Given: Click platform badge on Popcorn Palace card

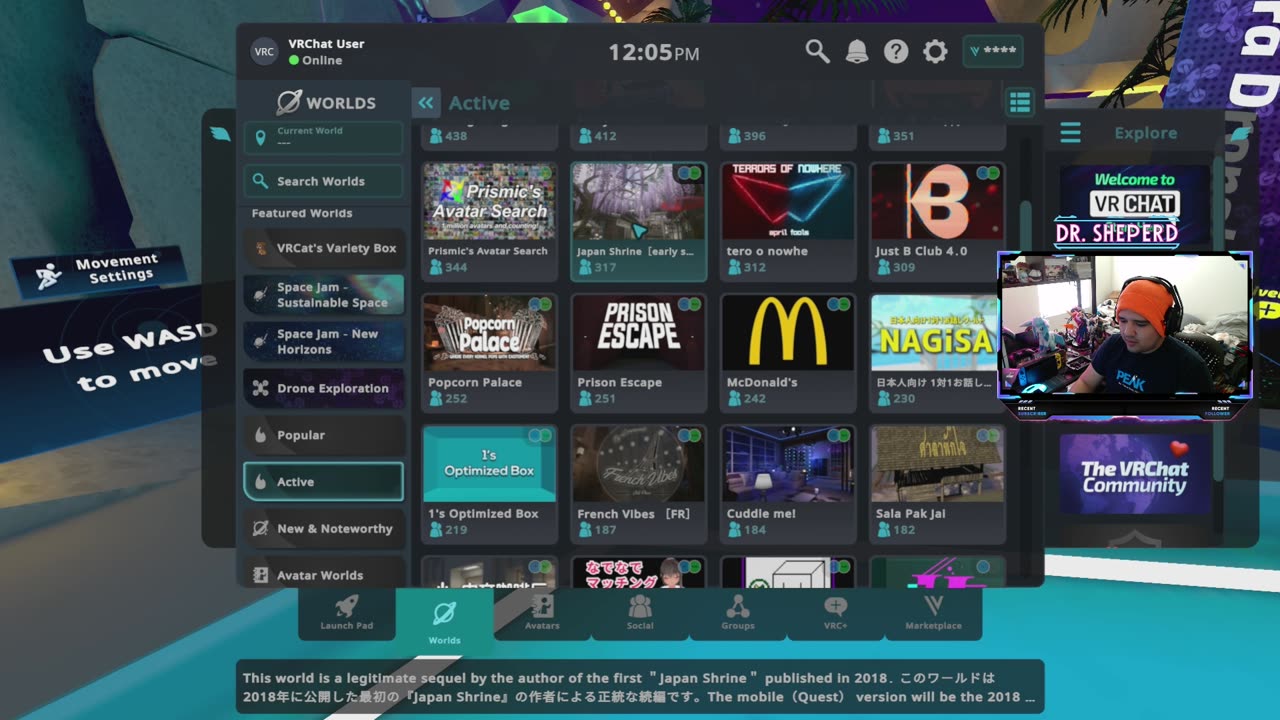Looking at the screenshot, I should [540, 304].
